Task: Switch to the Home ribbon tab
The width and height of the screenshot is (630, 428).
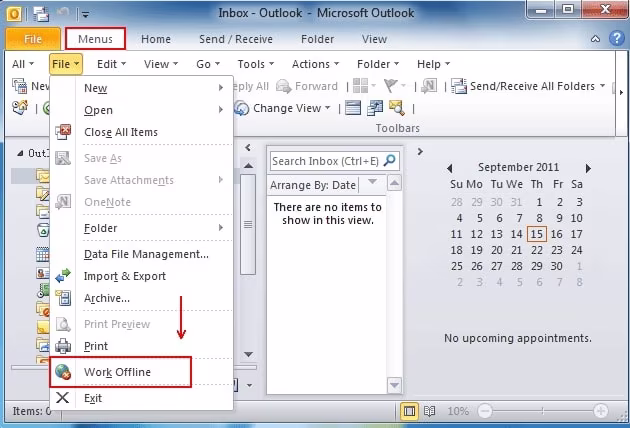Action: coord(156,39)
